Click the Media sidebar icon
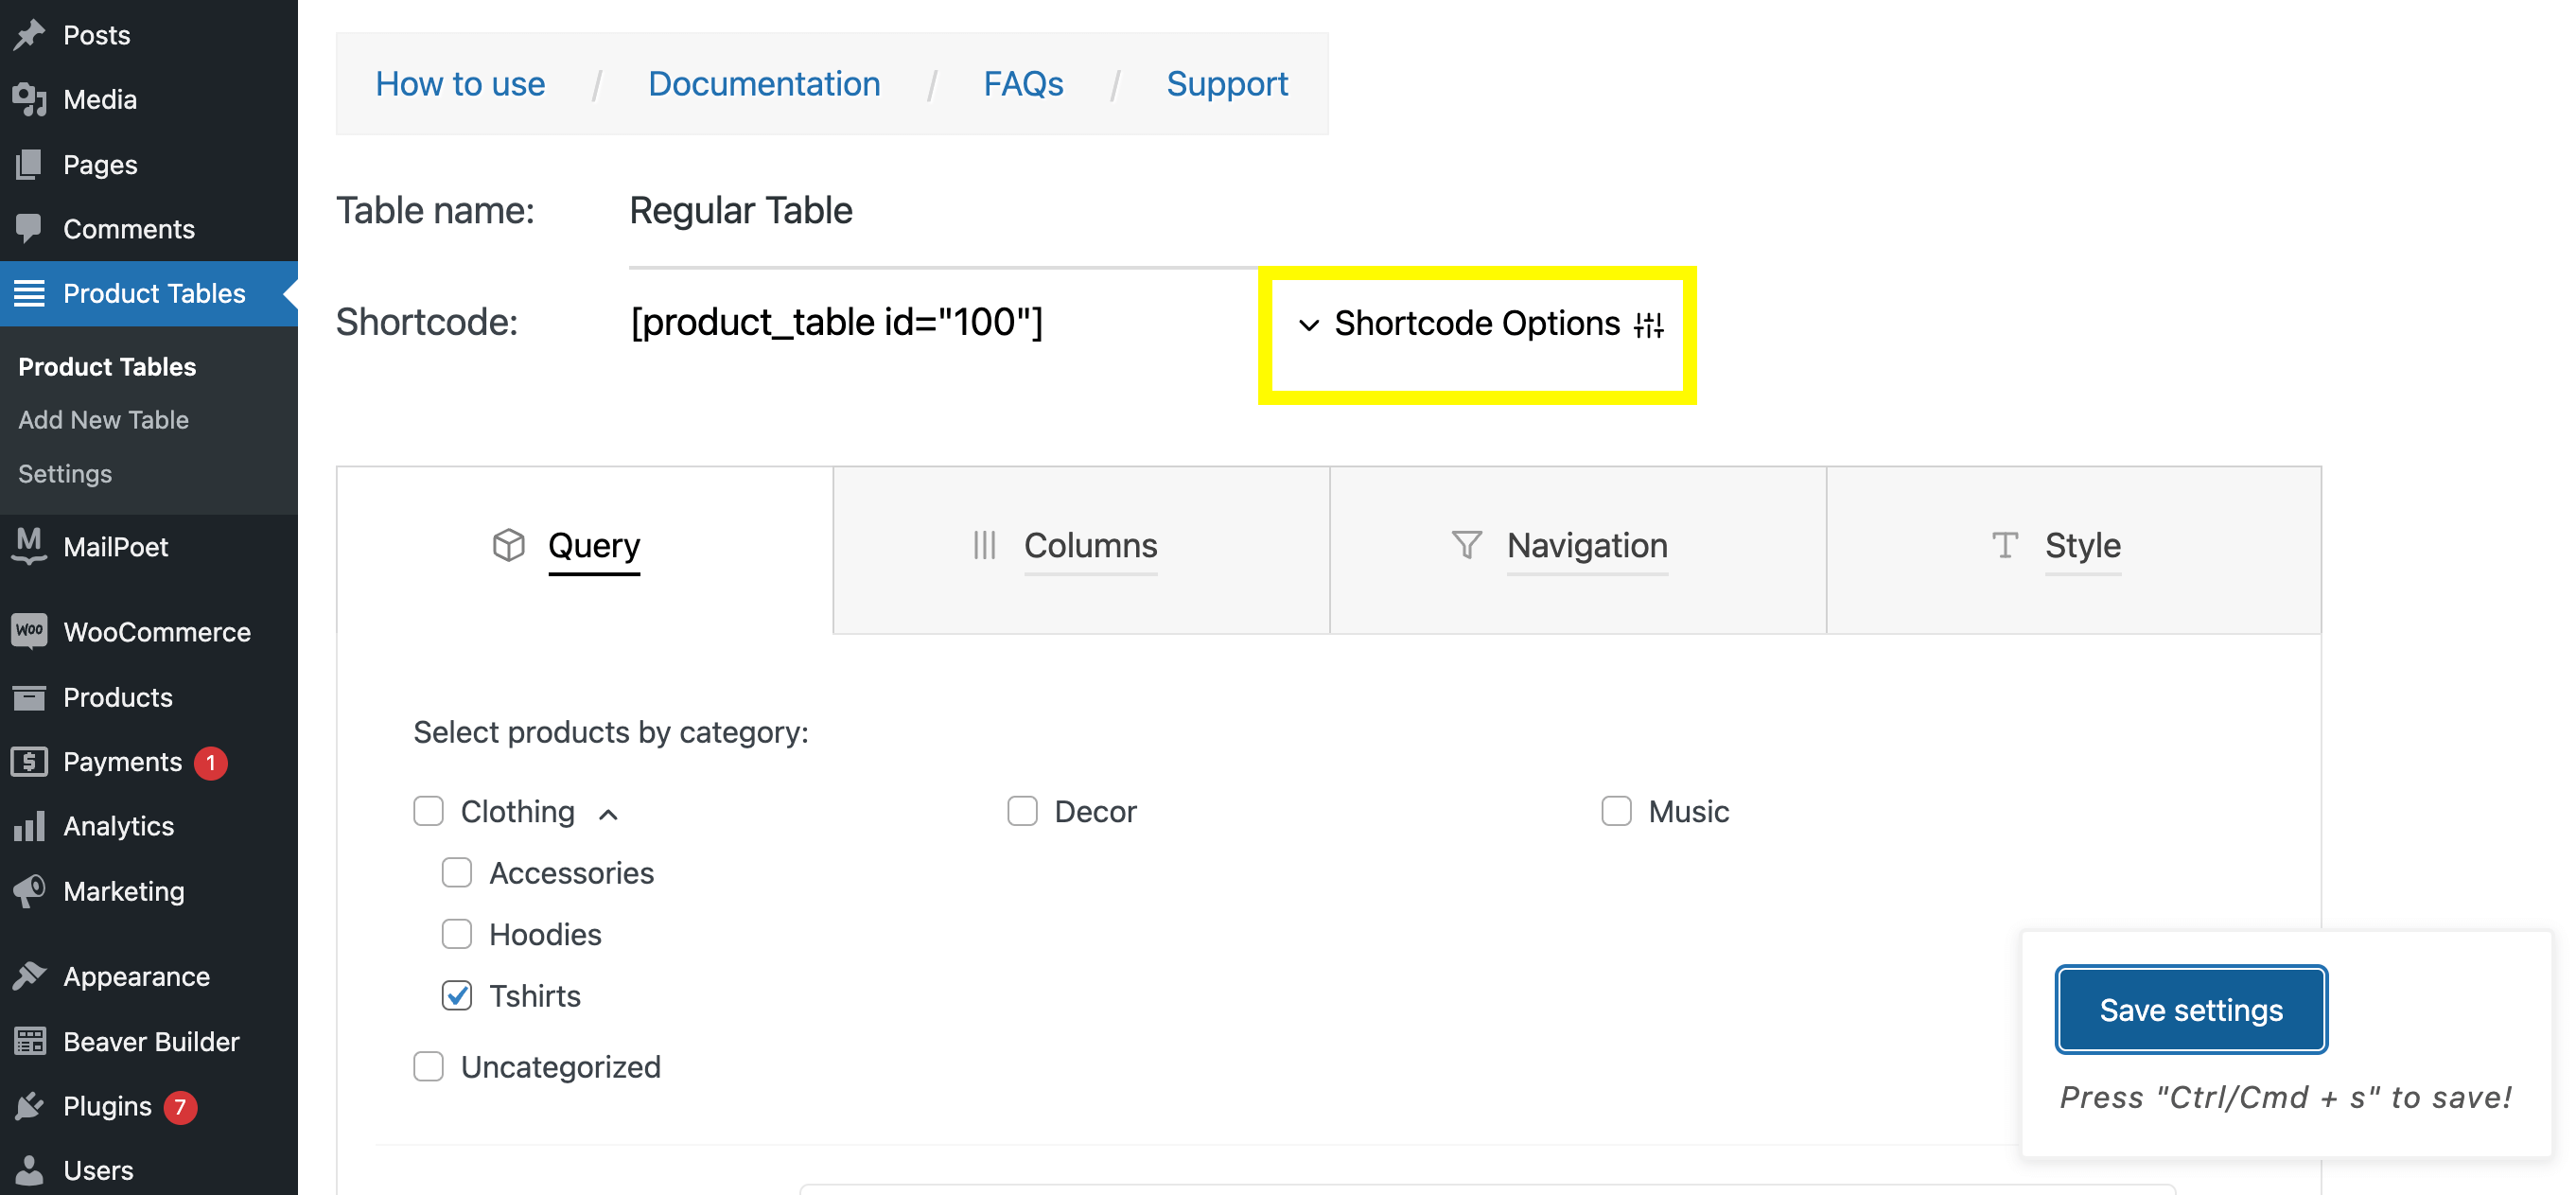The width and height of the screenshot is (2576, 1195). coord(30,99)
